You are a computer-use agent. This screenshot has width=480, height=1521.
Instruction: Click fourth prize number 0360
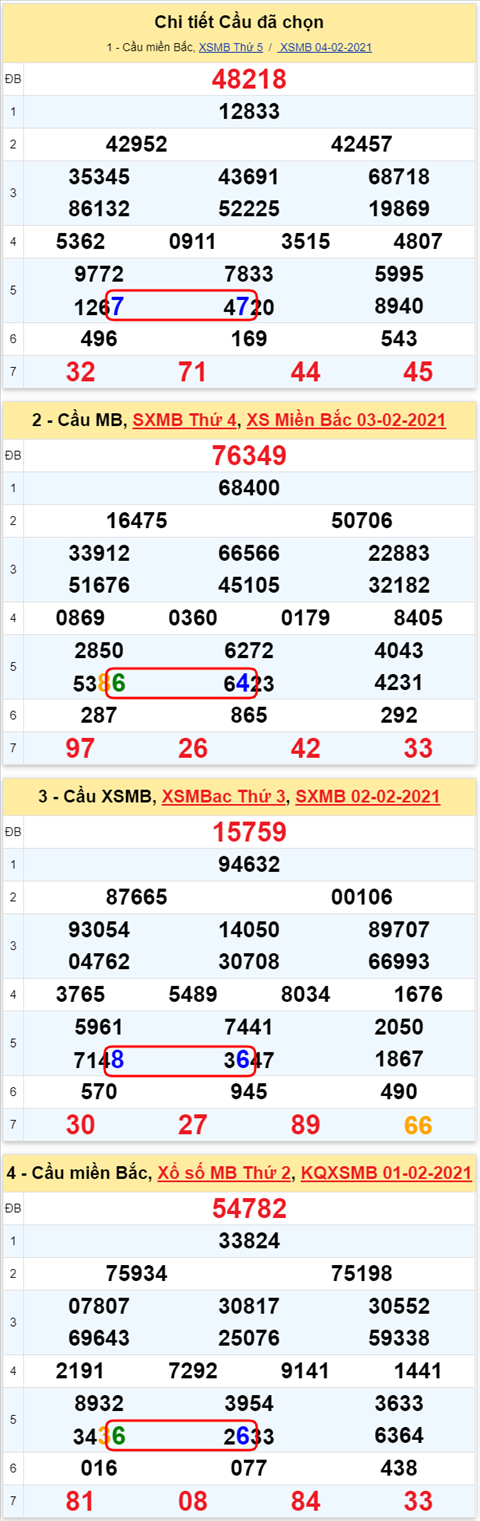(x=193, y=618)
